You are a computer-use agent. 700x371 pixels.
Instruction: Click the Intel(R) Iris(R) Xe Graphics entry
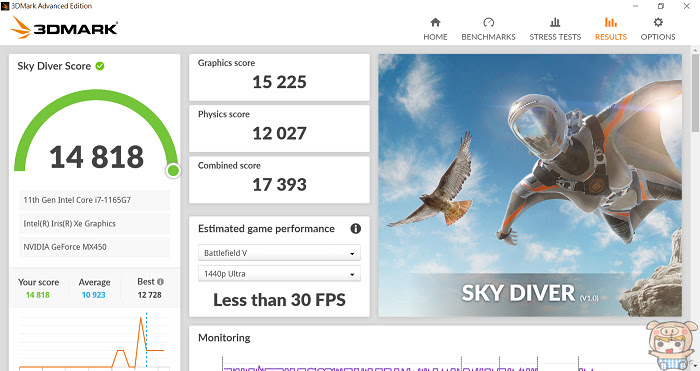coord(94,224)
